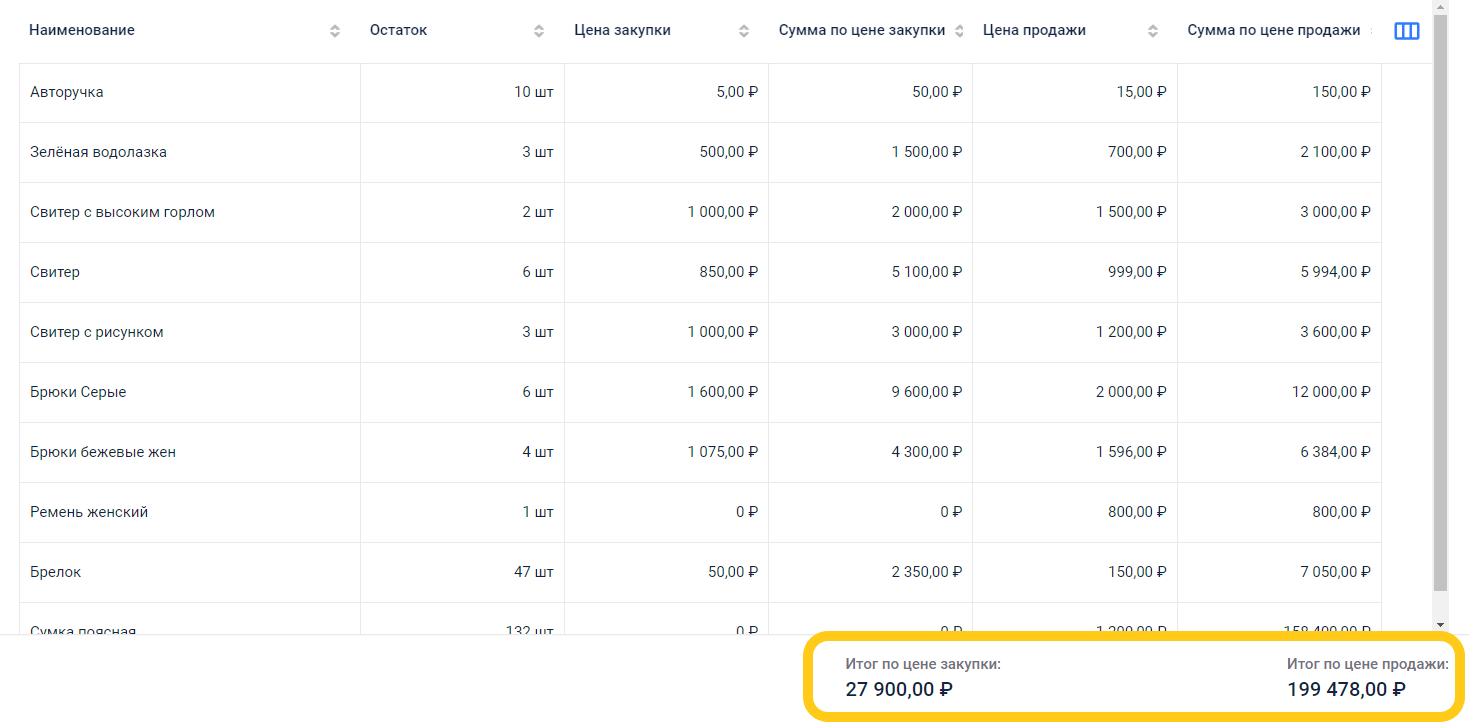Click the Ремень женский row
The width and height of the screenshot is (1469, 724).
click(x=700, y=512)
